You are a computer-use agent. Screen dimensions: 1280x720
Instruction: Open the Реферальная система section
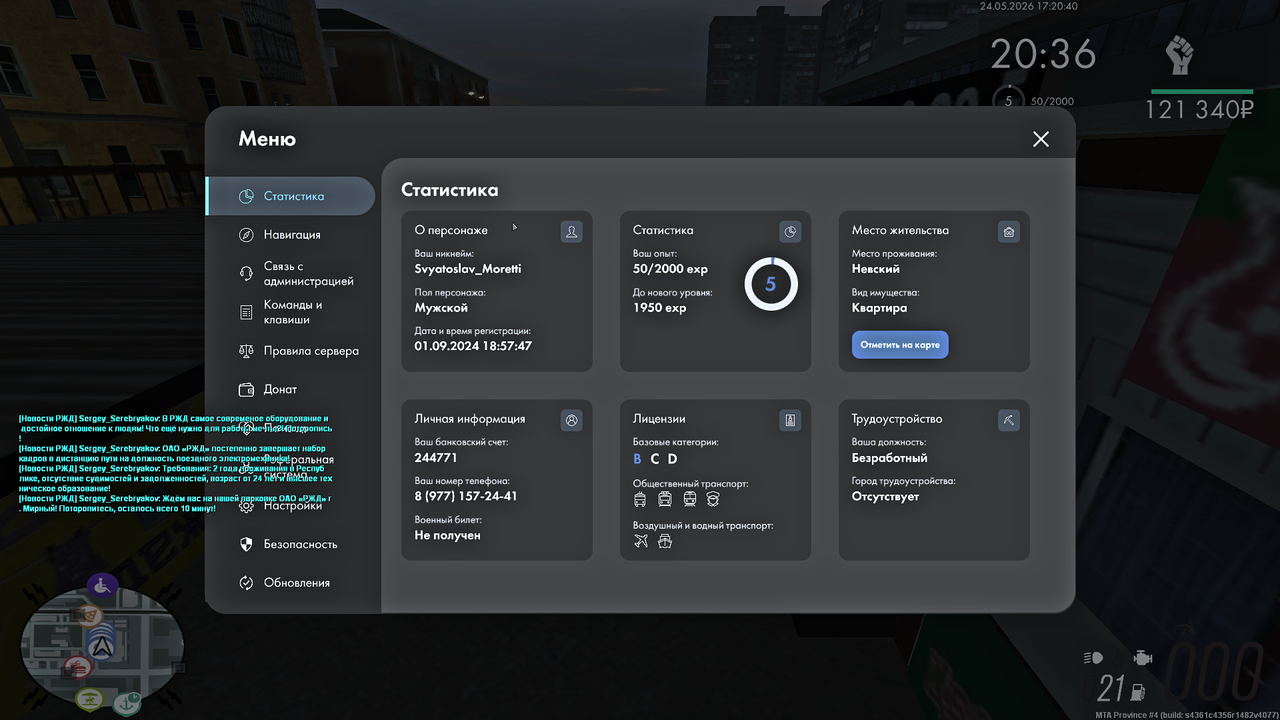coord(290,467)
